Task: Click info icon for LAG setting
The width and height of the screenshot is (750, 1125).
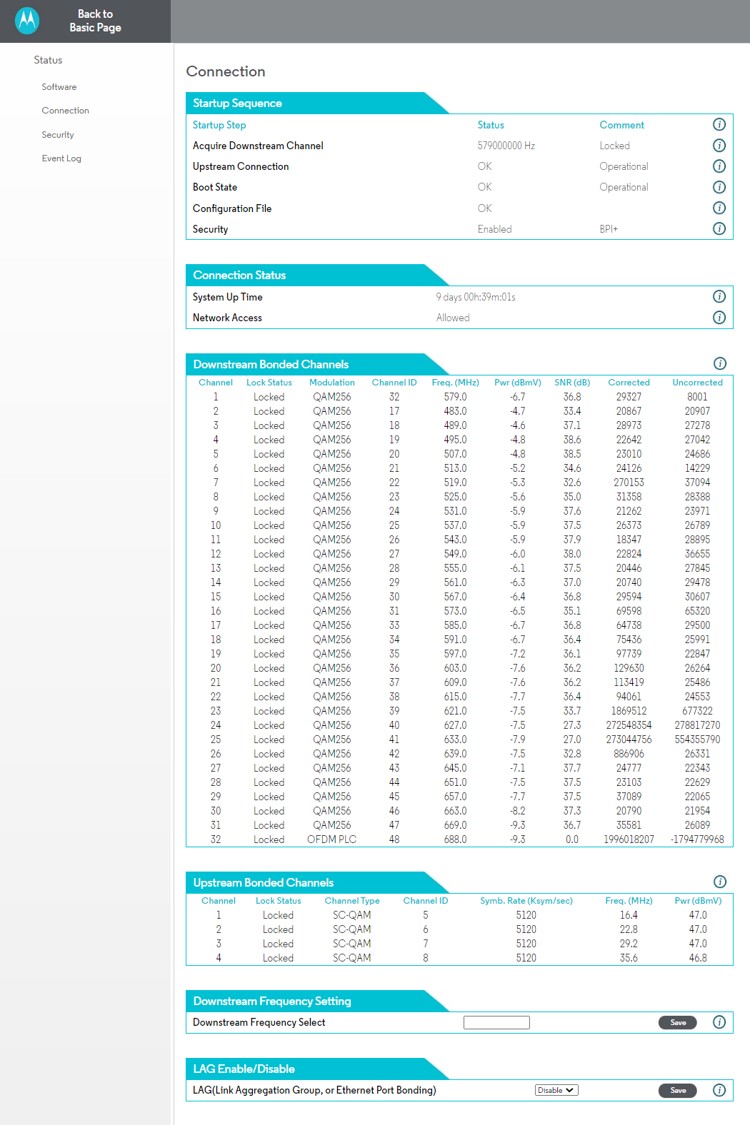Action: point(718,1090)
